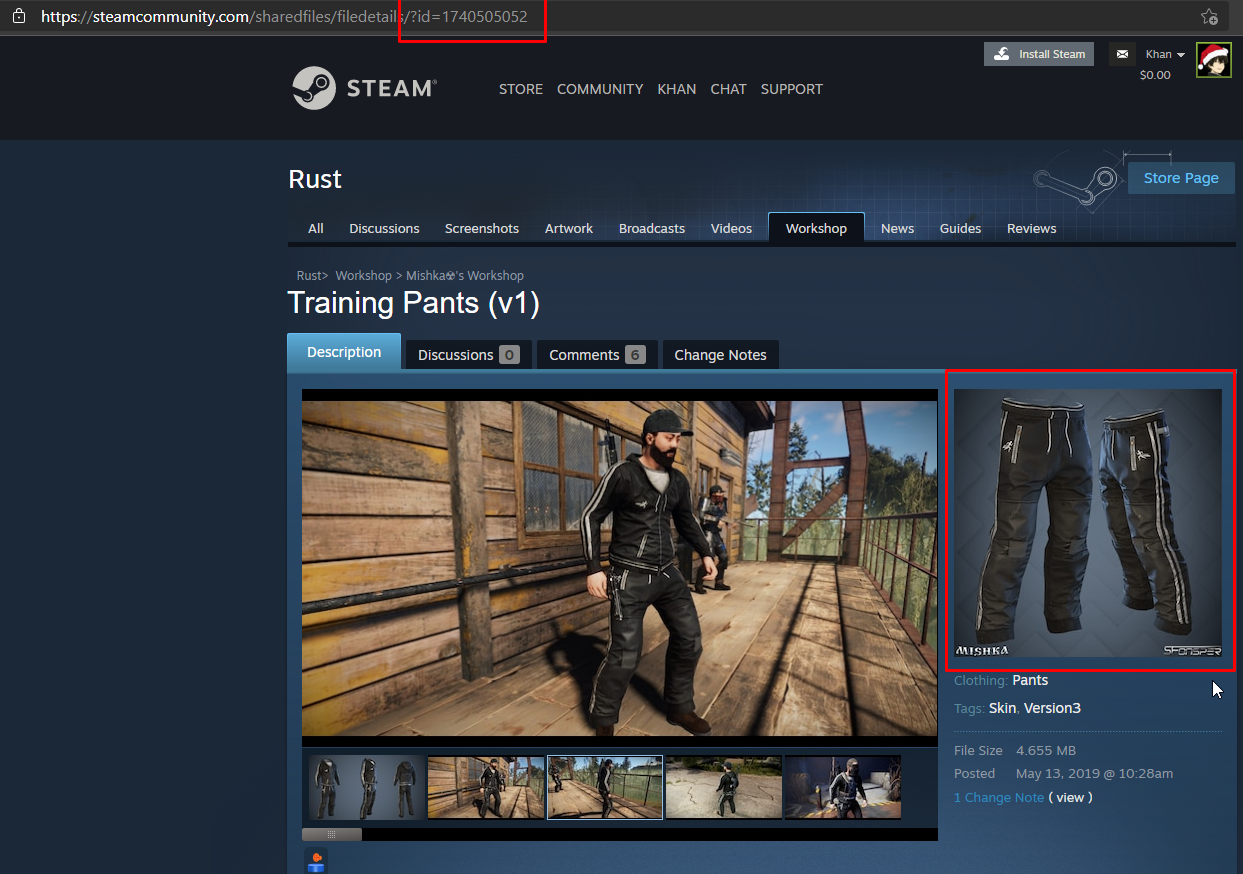Click the main screenshot preview image
Screen dimensions: 1243x874
620,568
